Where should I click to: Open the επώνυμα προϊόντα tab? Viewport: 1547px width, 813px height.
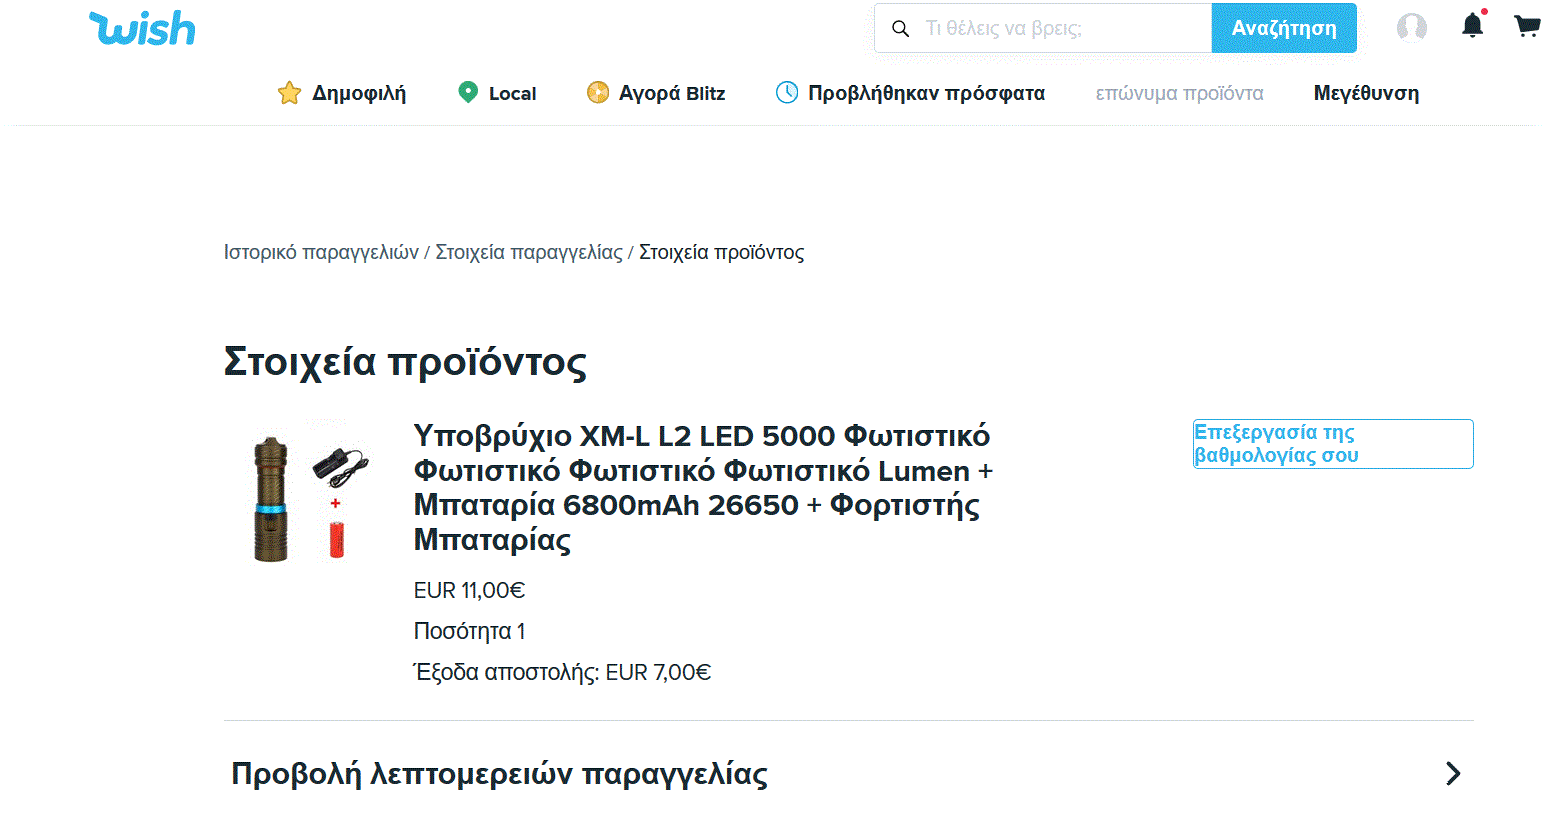click(1179, 93)
